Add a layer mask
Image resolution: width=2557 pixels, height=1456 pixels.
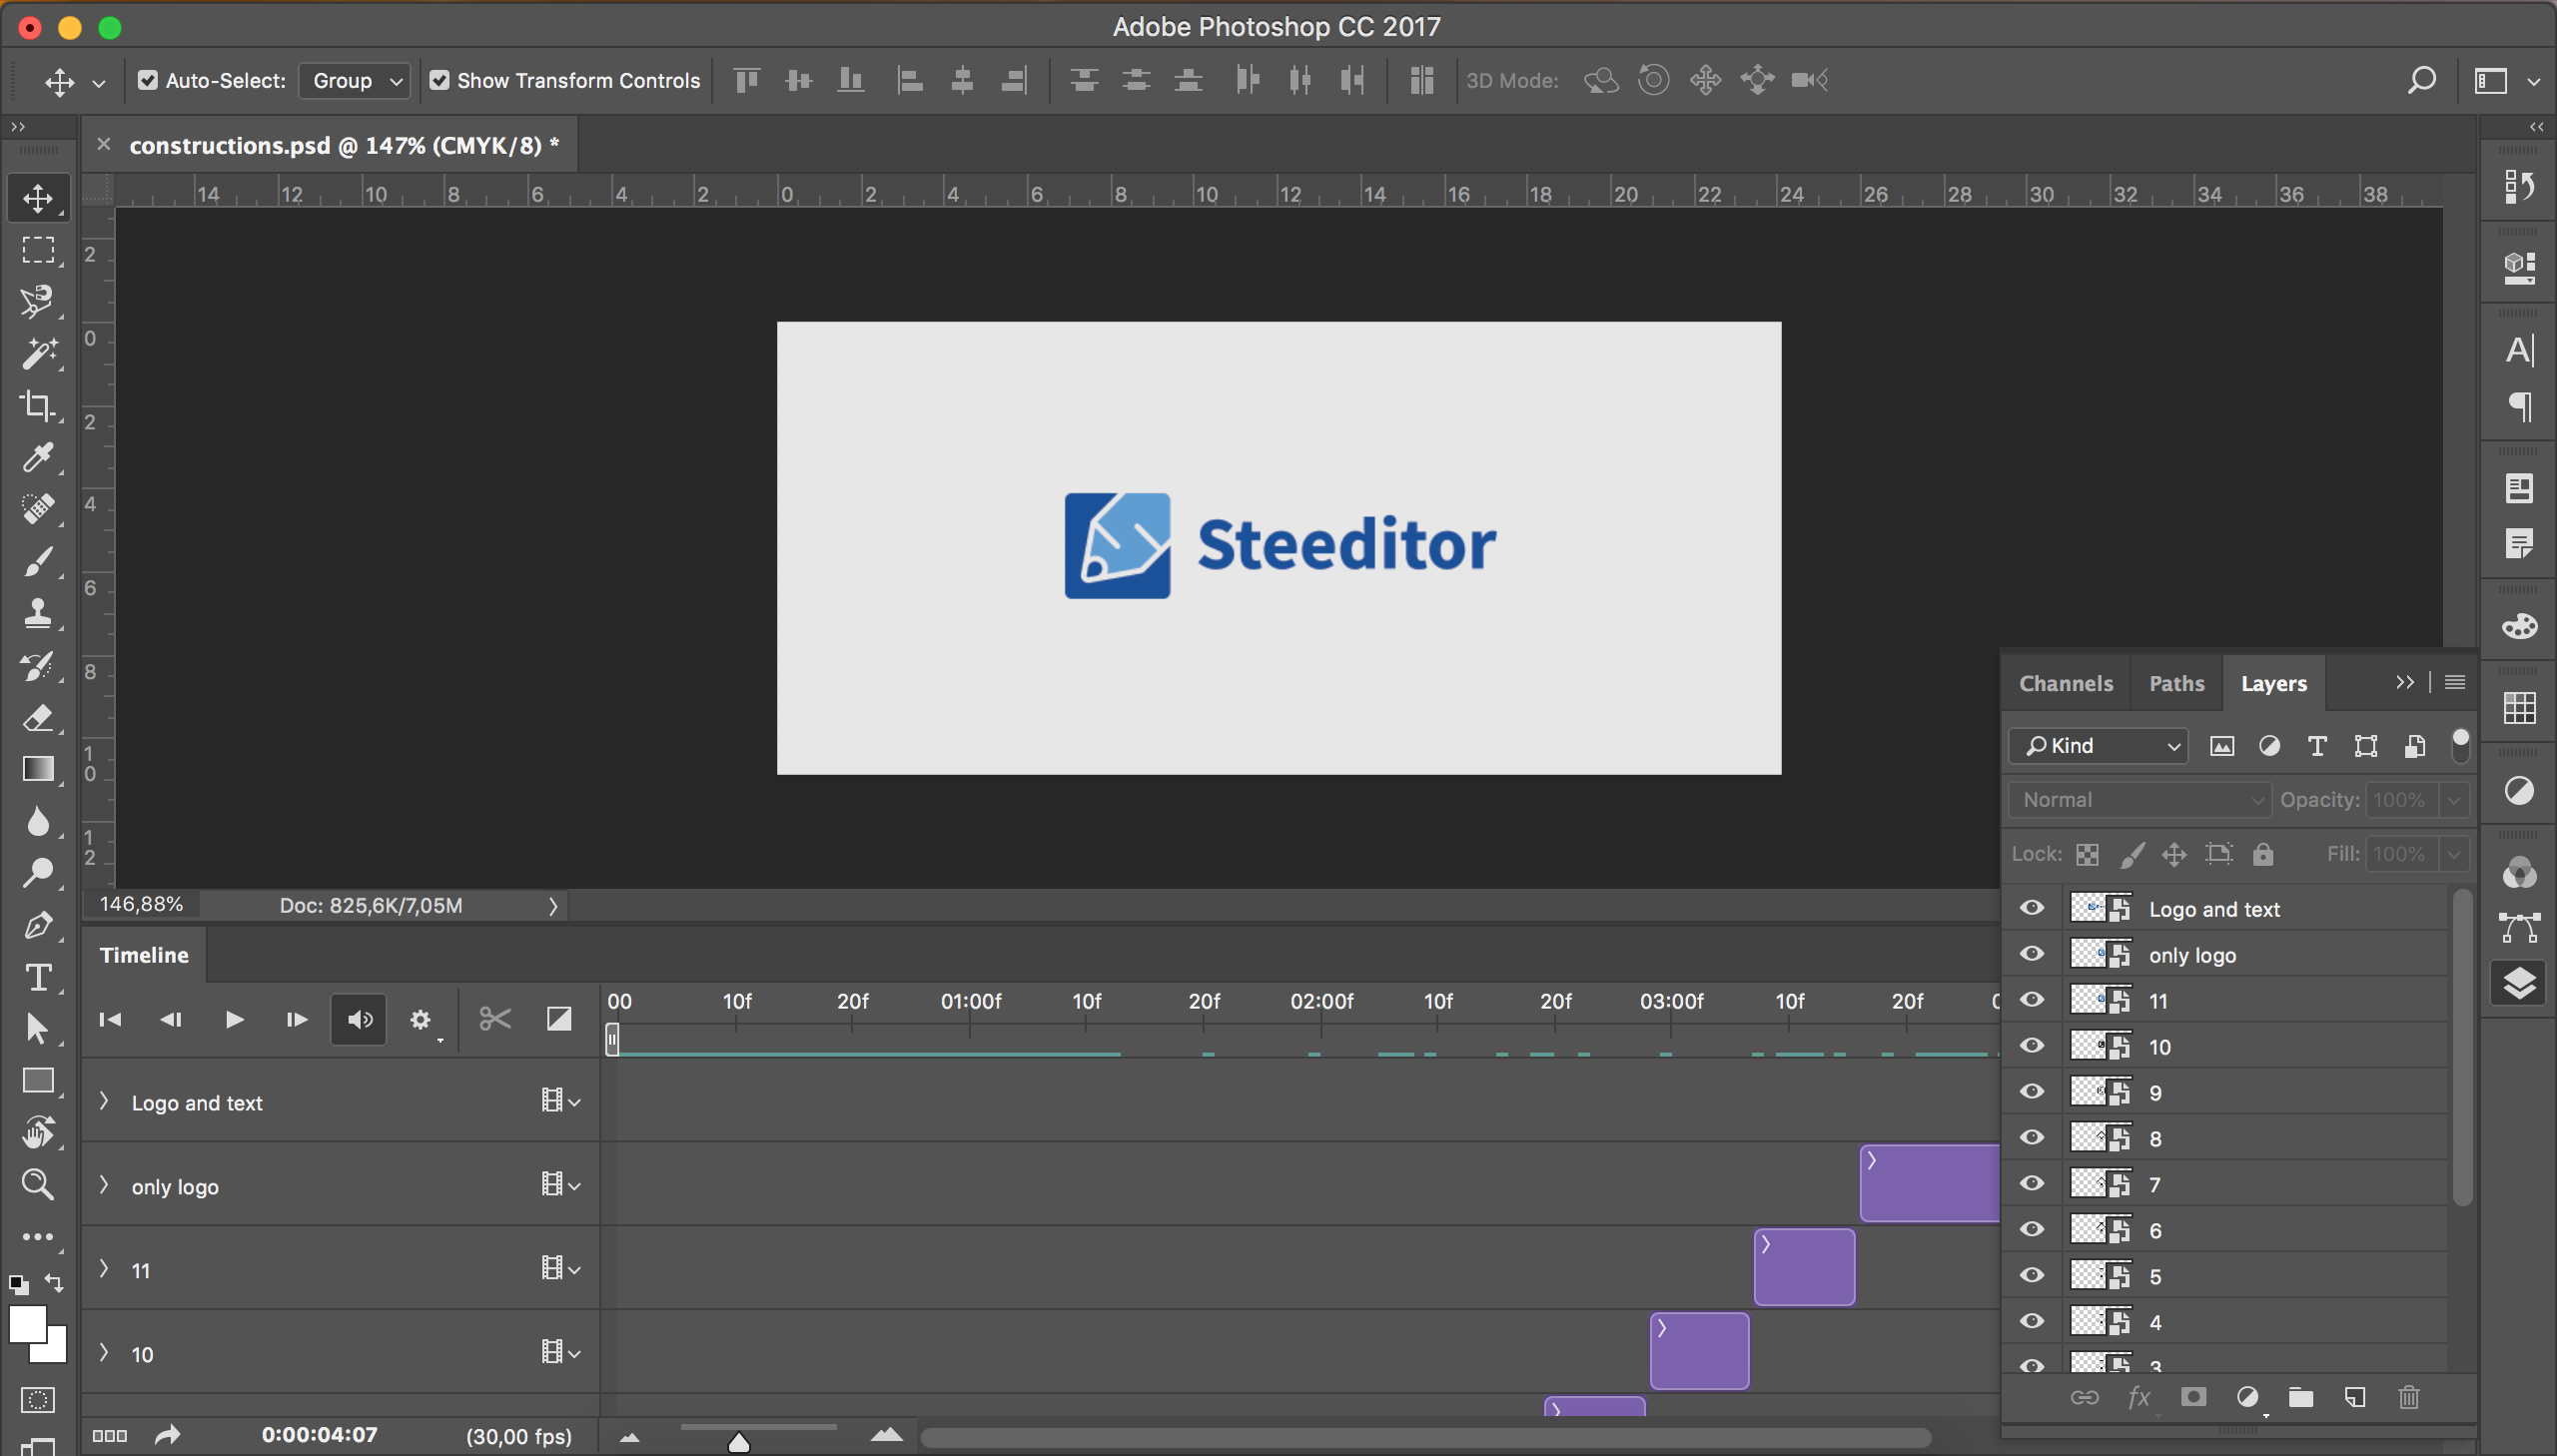click(x=2193, y=1397)
